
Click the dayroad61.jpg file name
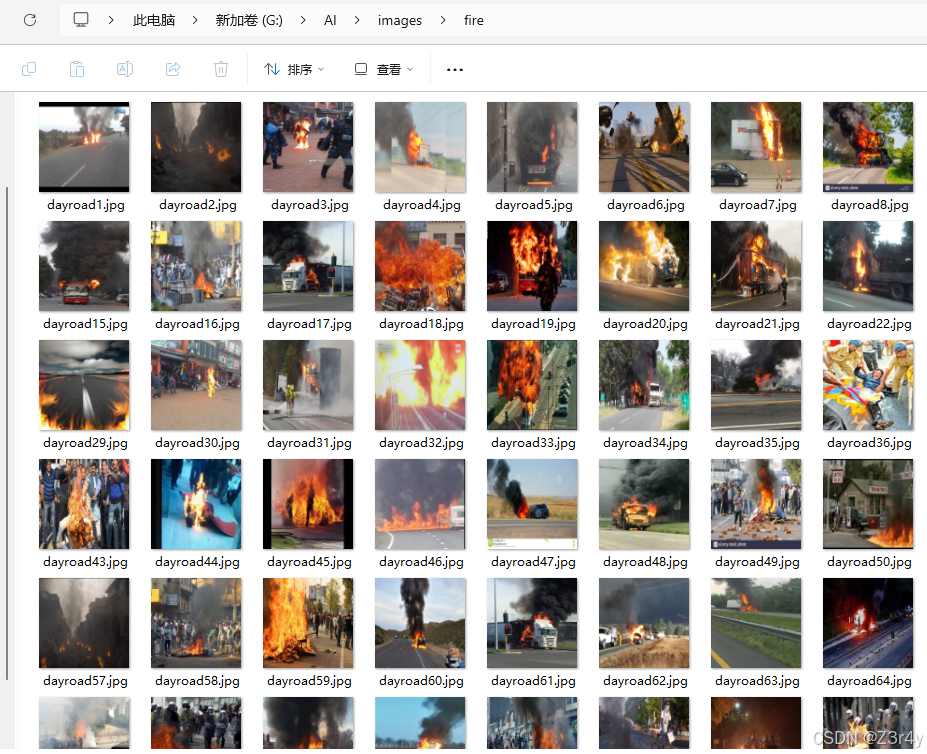(x=533, y=681)
